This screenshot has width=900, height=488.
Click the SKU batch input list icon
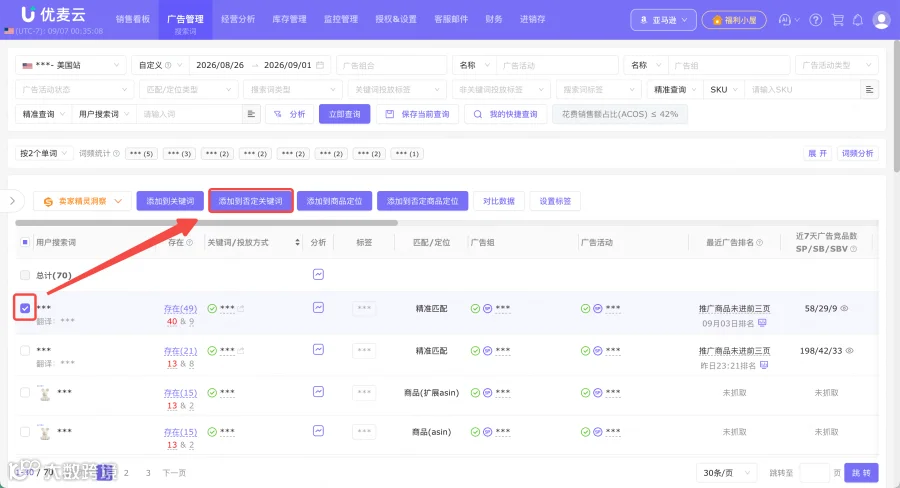tap(870, 90)
